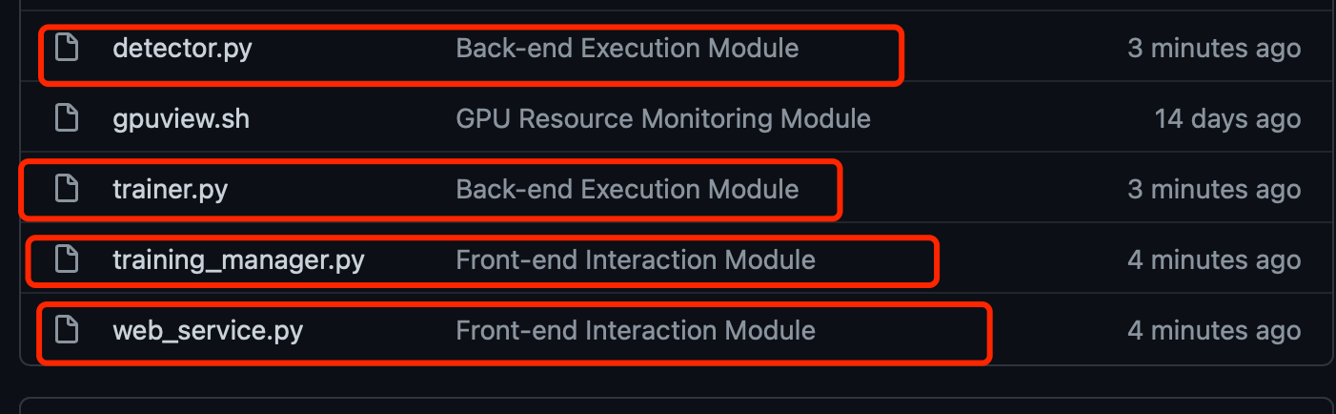Viewport: 1336px width, 414px height.
Task: Click training_manager.py's 4 minutes ago timestamp
Action: click(x=1214, y=260)
